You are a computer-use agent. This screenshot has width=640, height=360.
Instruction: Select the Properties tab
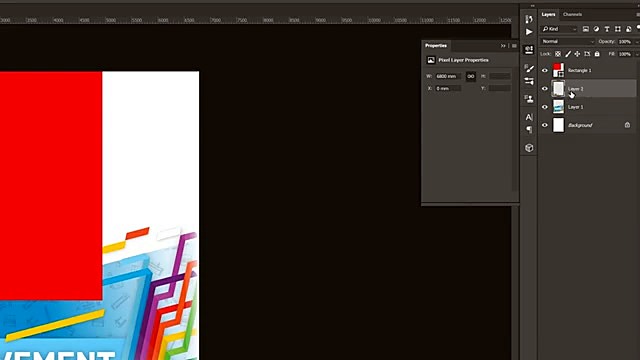436,45
